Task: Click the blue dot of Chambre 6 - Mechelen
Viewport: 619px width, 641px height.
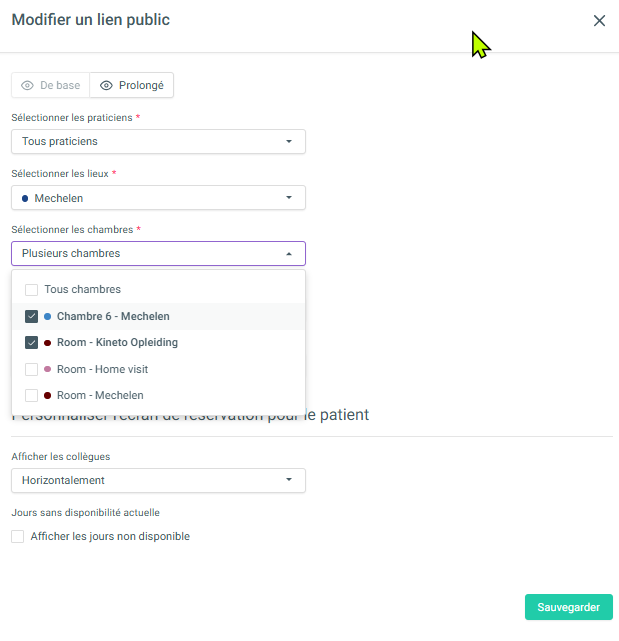Action: 47,317
